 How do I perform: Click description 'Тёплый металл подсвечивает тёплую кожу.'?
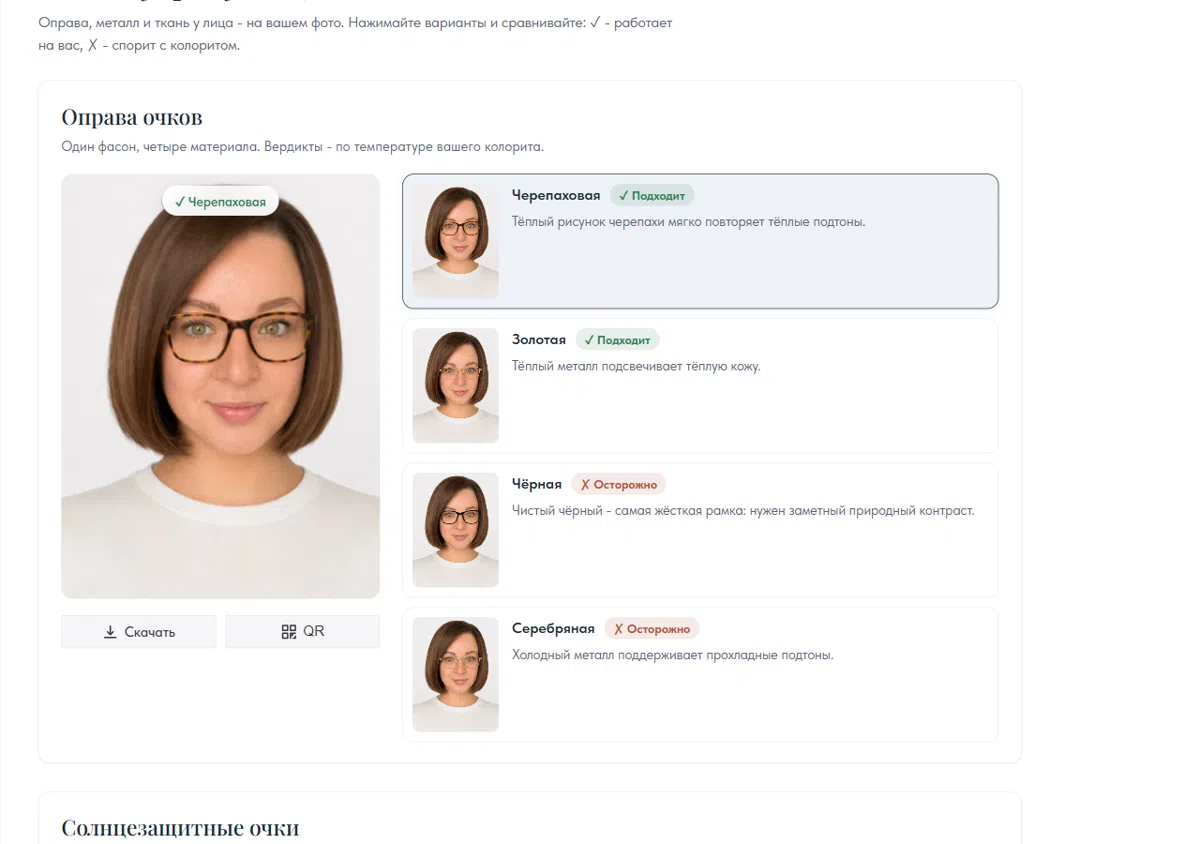(x=636, y=366)
